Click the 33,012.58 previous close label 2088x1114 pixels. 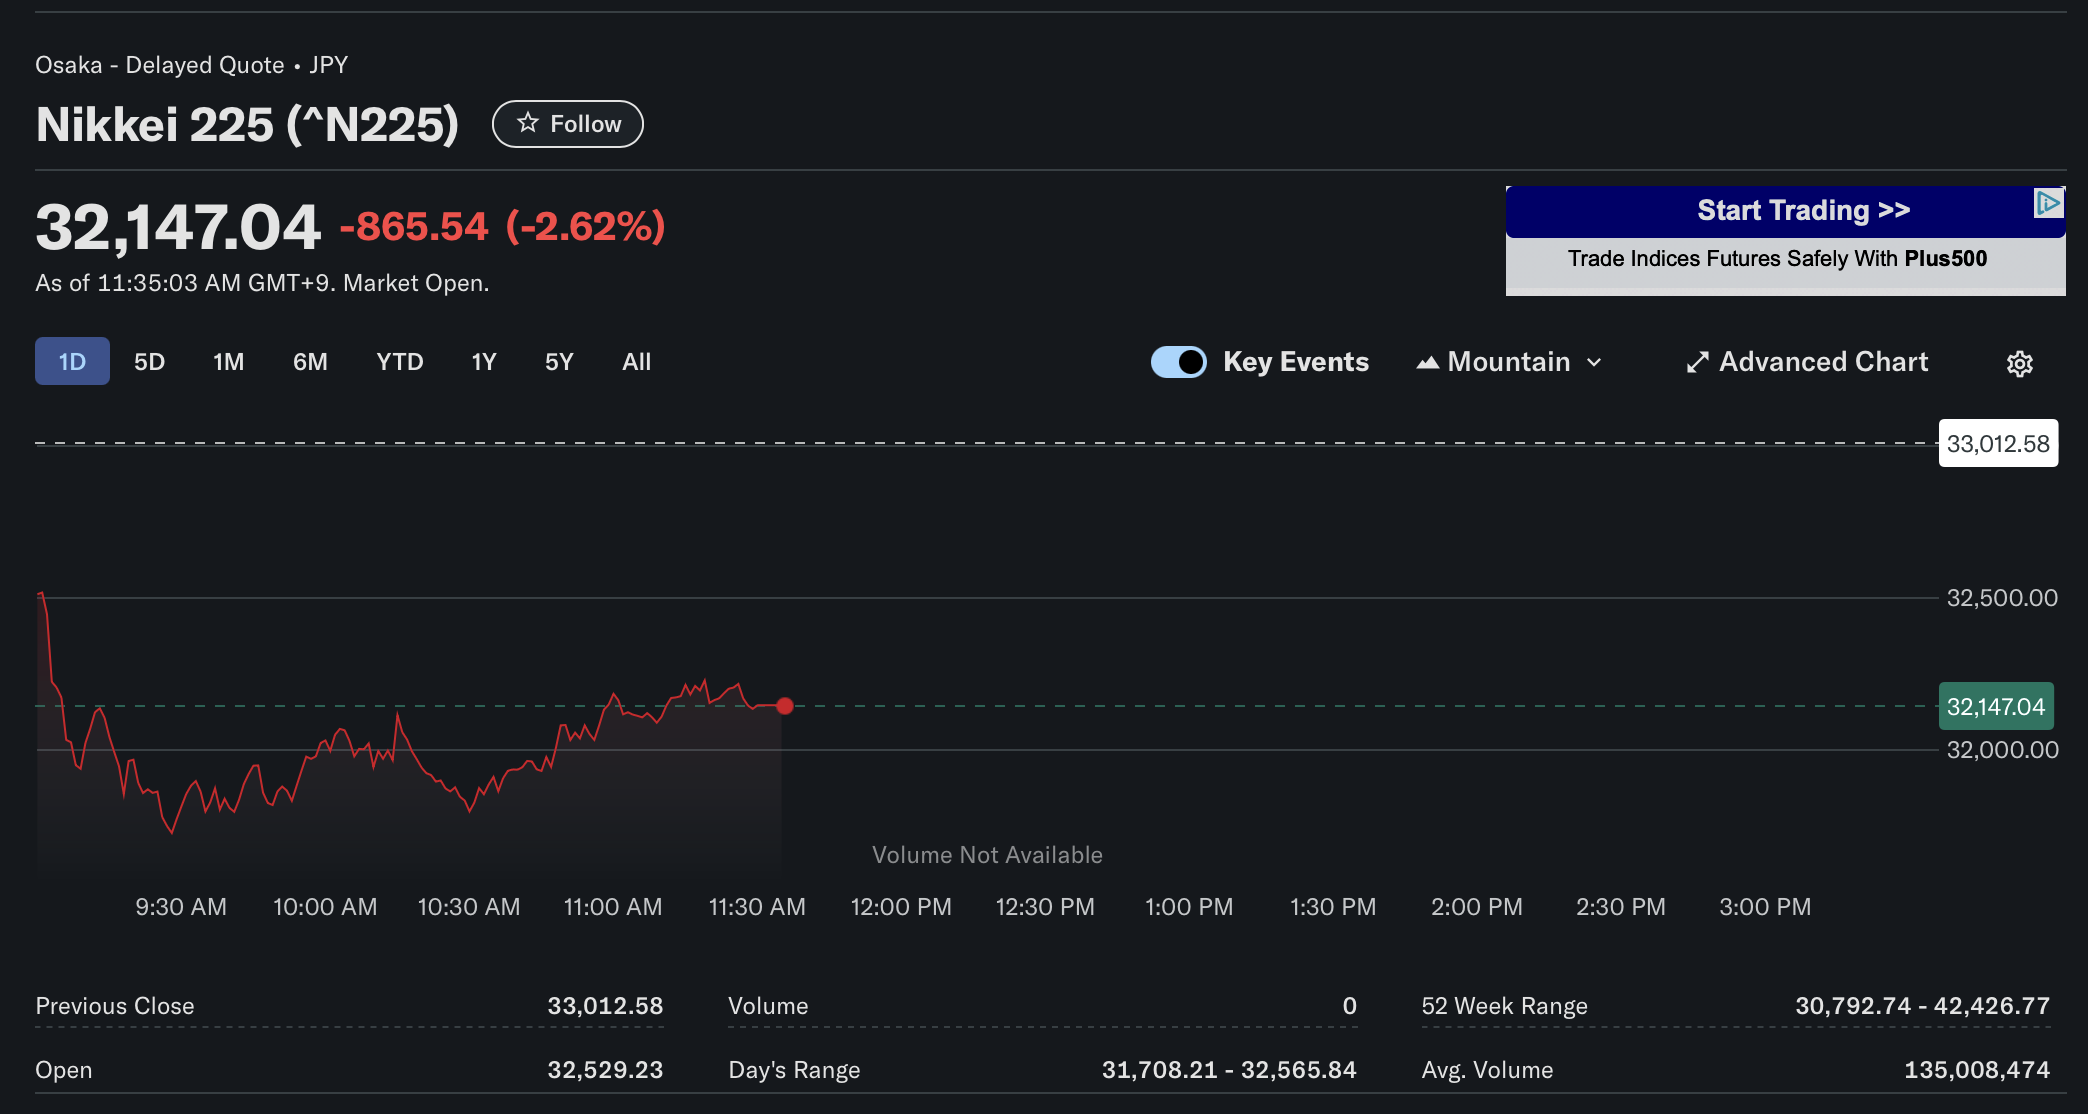coord(1998,443)
